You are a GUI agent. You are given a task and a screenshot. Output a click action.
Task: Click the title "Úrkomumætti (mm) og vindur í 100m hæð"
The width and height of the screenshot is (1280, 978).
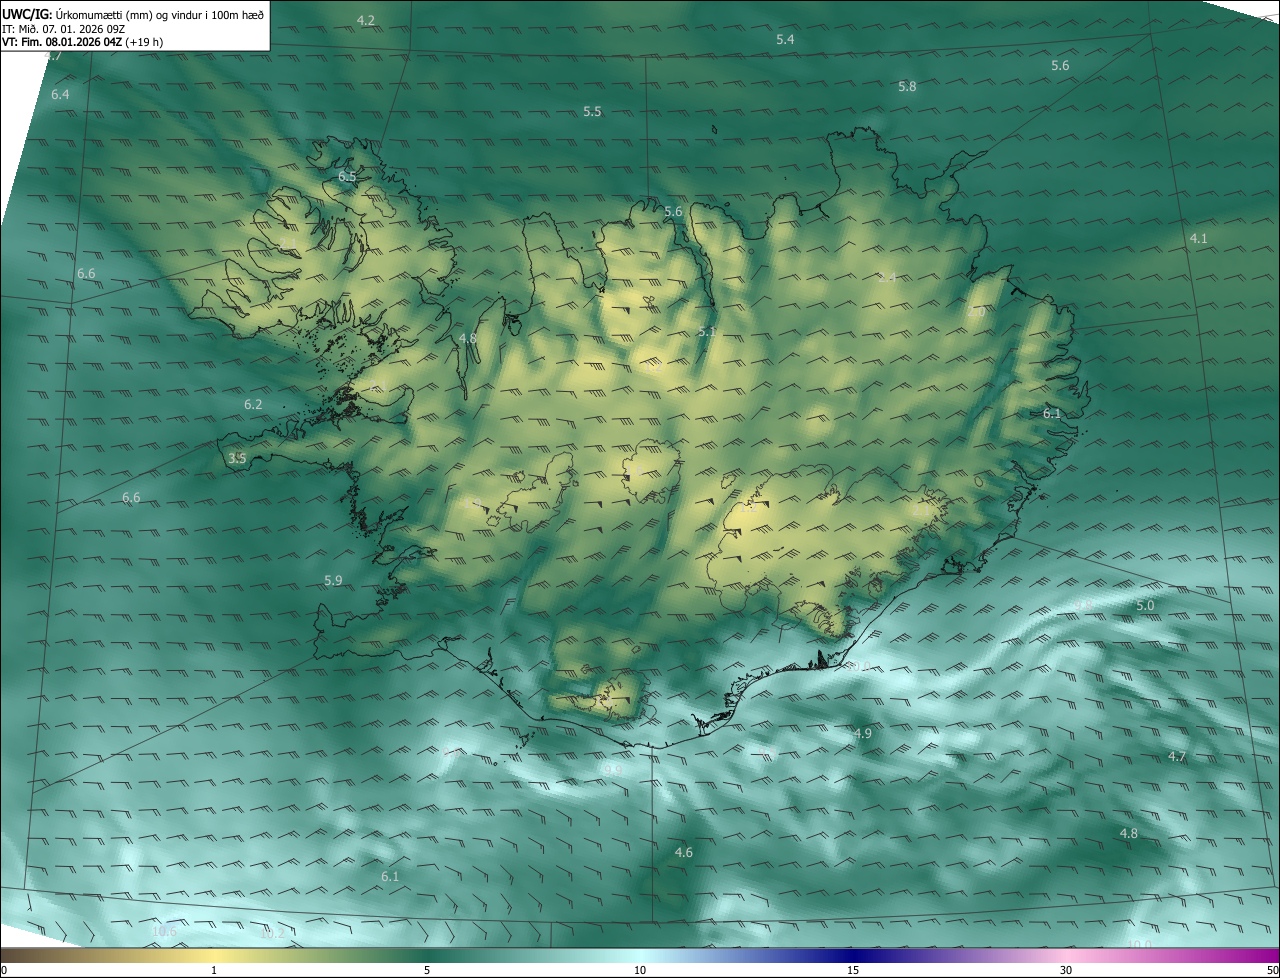[160, 14]
